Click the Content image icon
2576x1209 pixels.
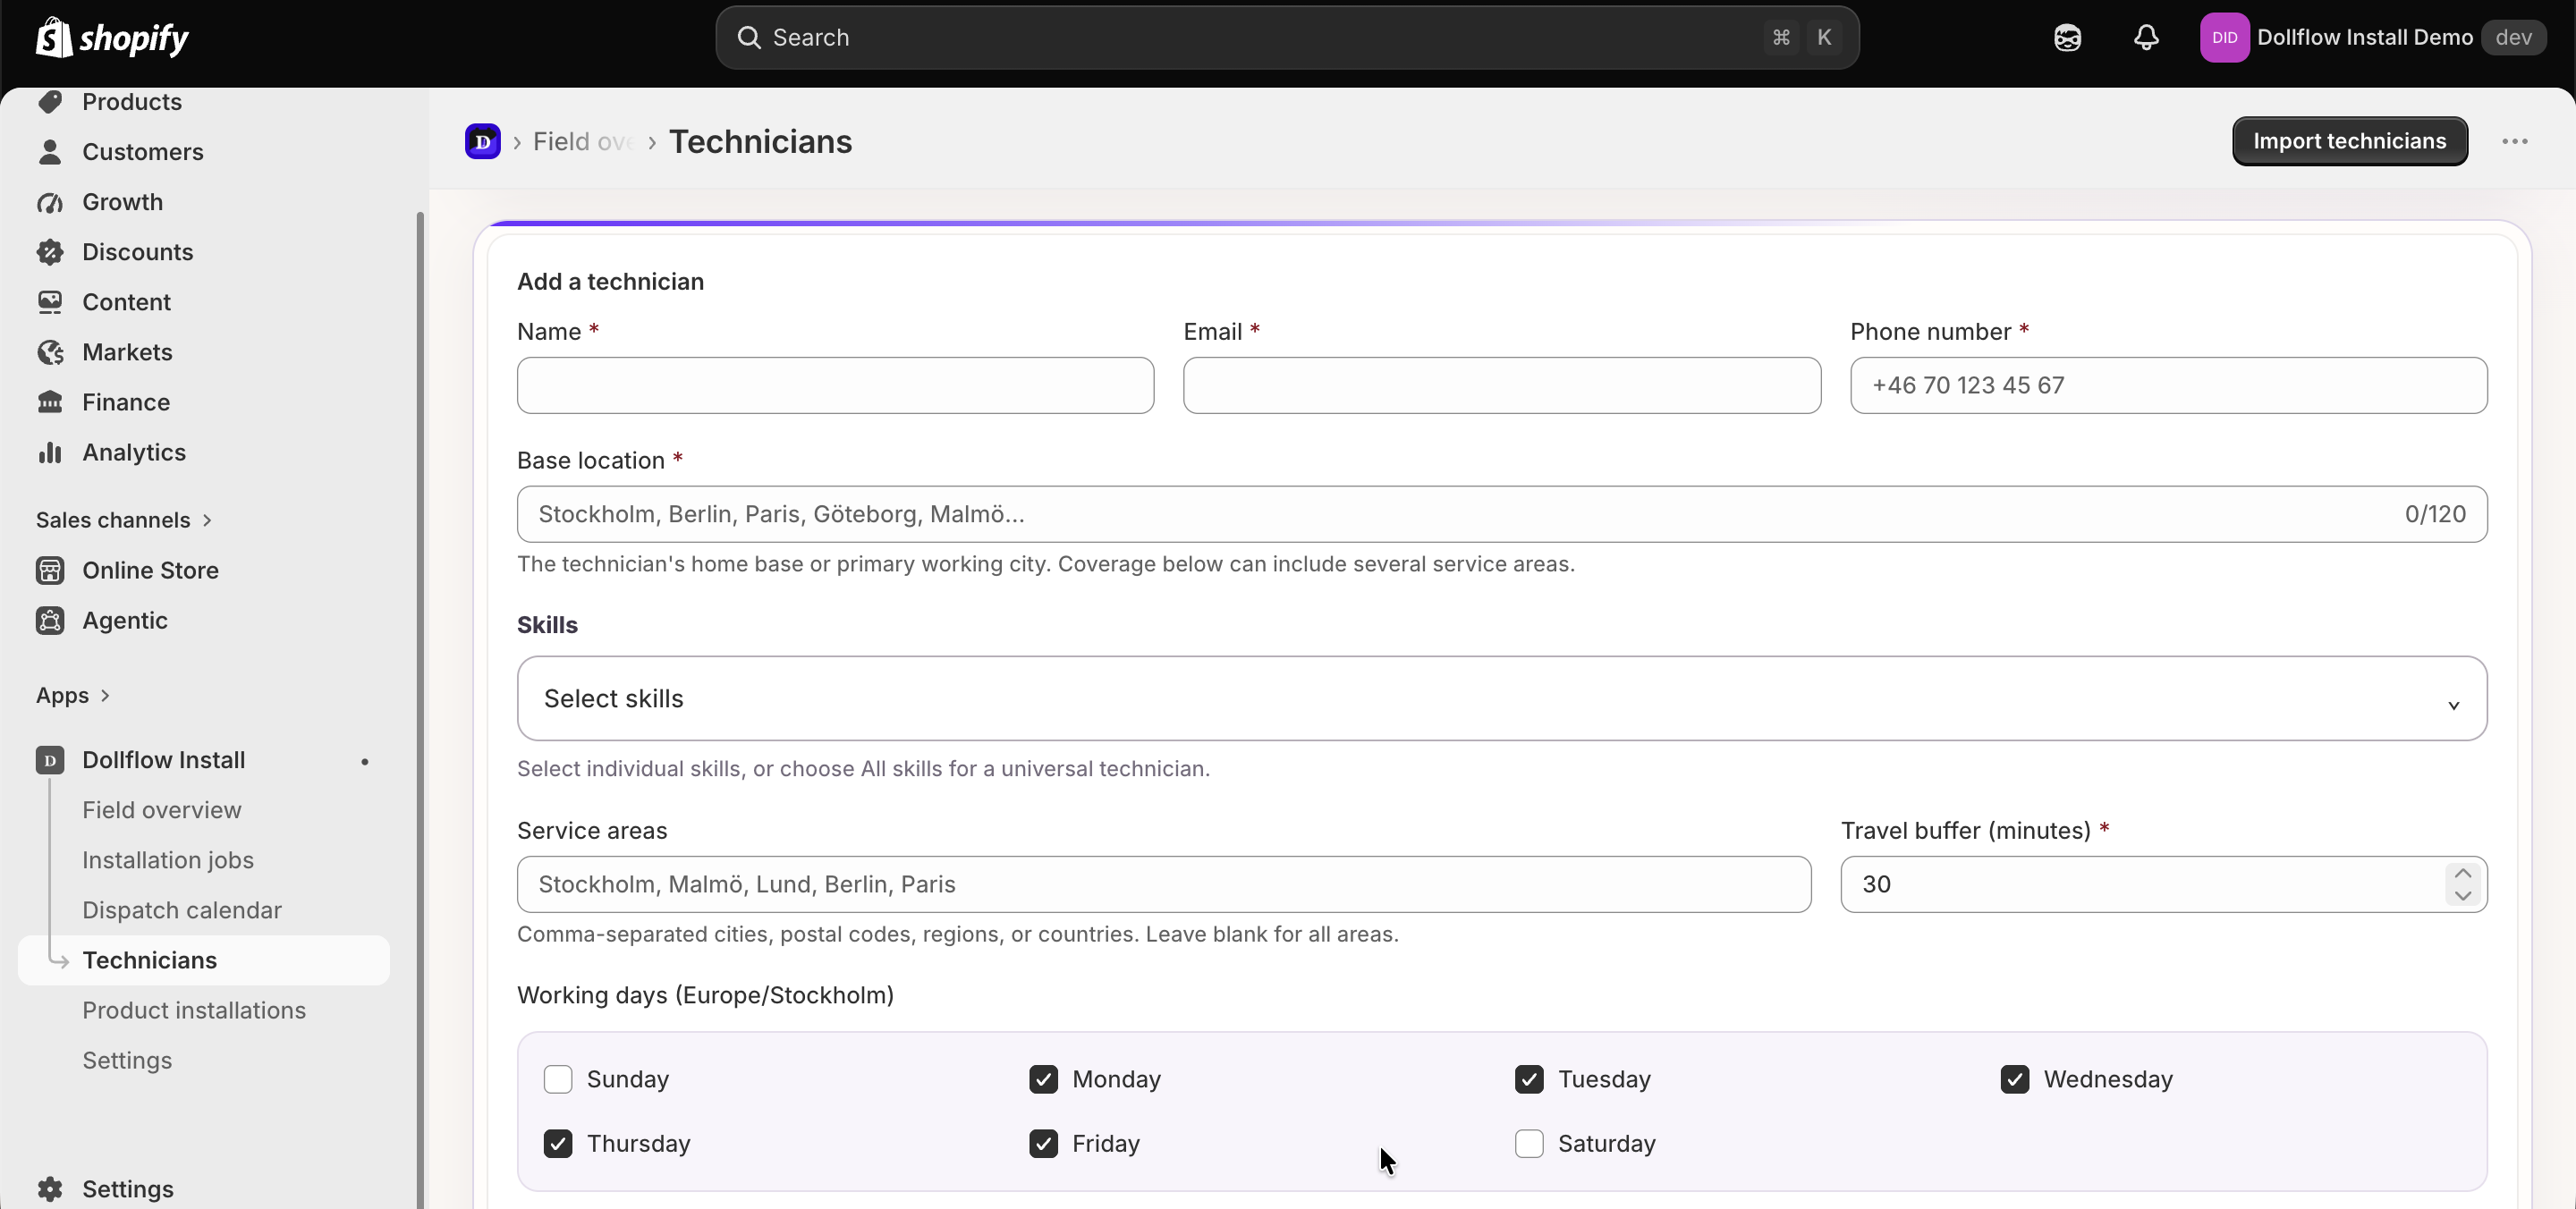point(50,302)
